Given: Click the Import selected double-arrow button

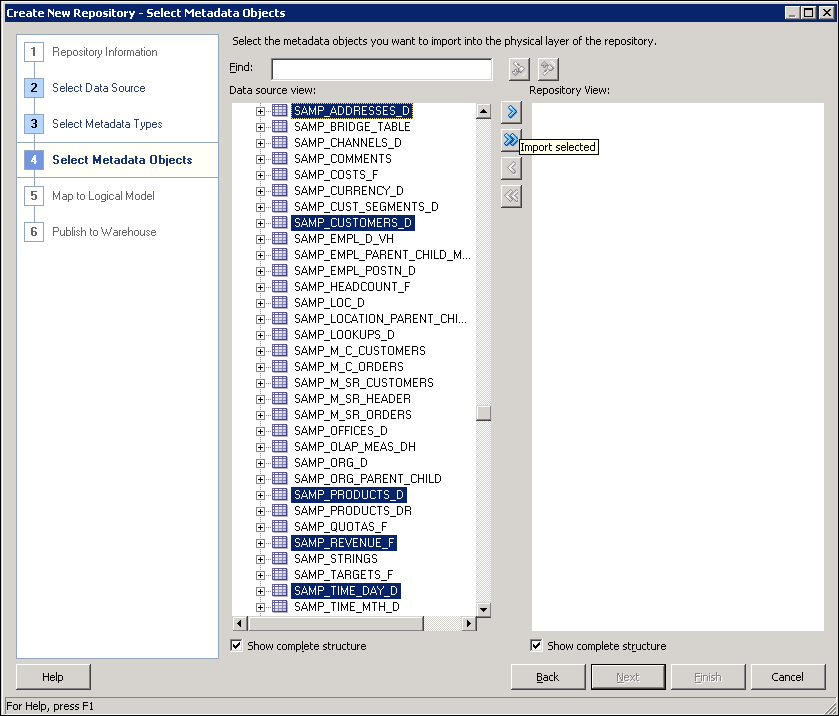Looking at the screenshot, I should tap(511, 140).
